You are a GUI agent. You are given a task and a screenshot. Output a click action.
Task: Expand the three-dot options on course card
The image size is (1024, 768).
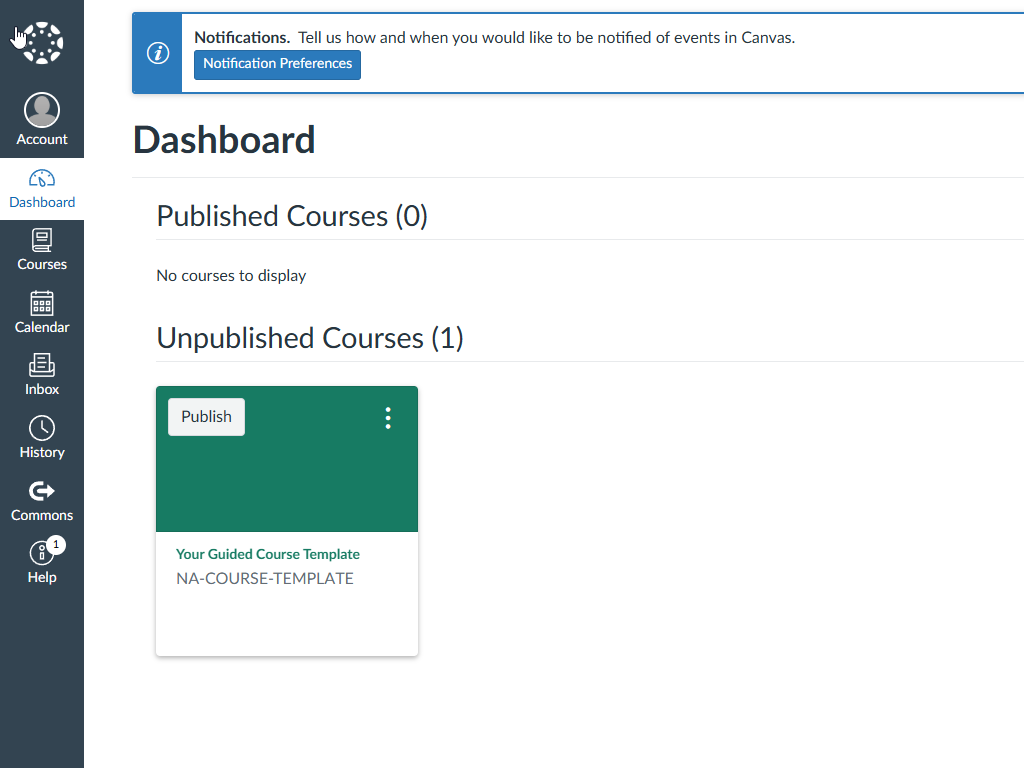pos(388,418)
